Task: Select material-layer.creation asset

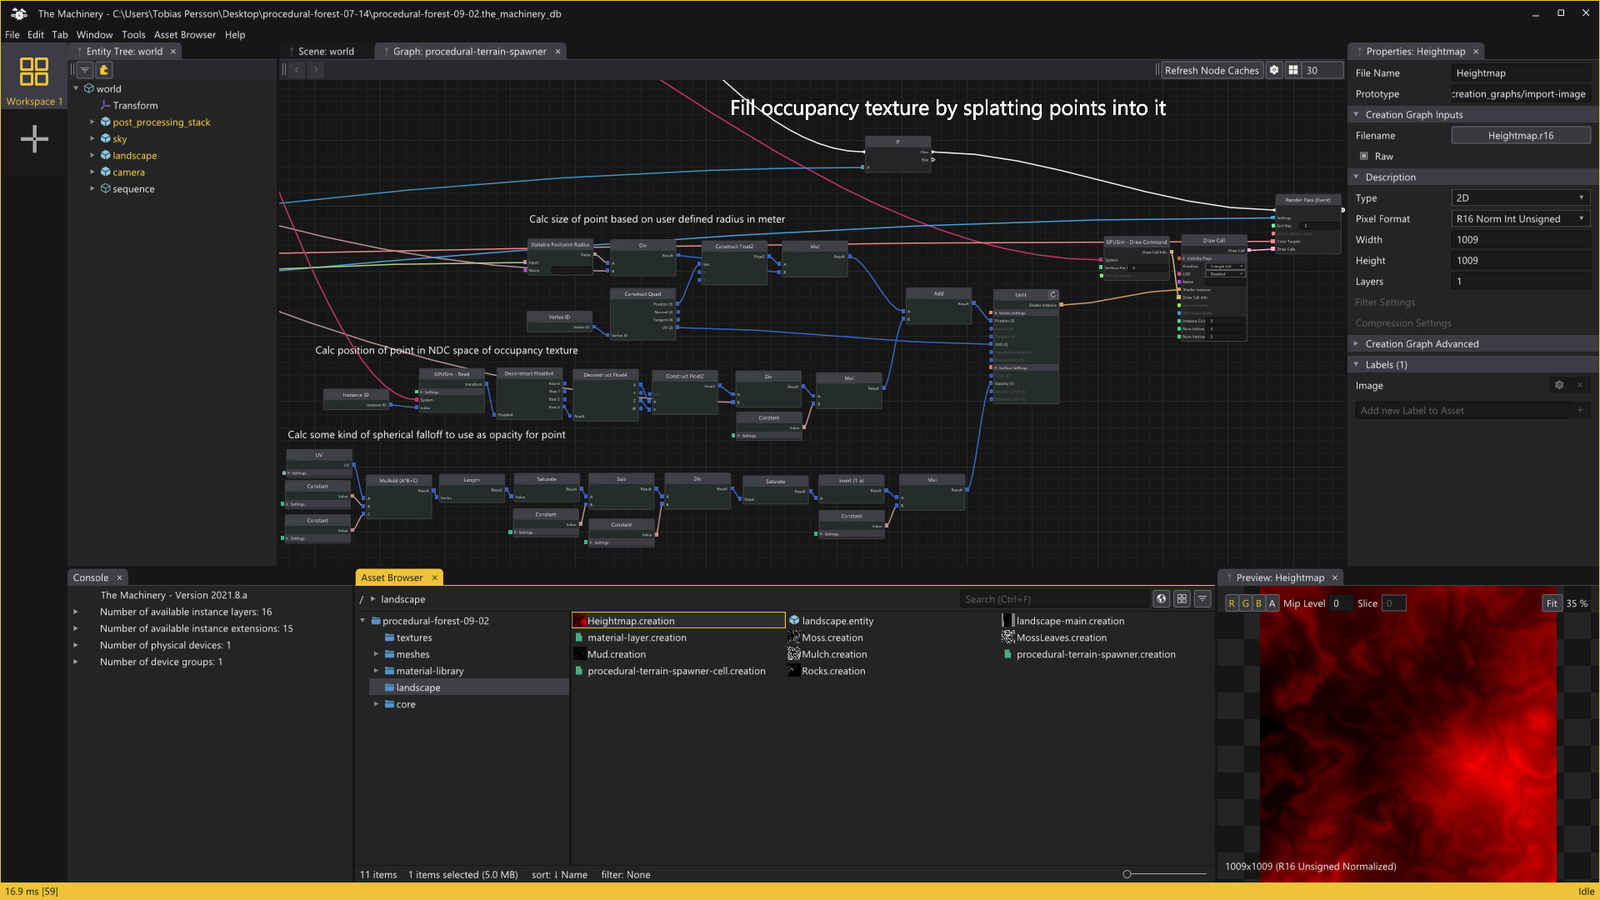Action: pyautogui.click(x=630, y=638)
